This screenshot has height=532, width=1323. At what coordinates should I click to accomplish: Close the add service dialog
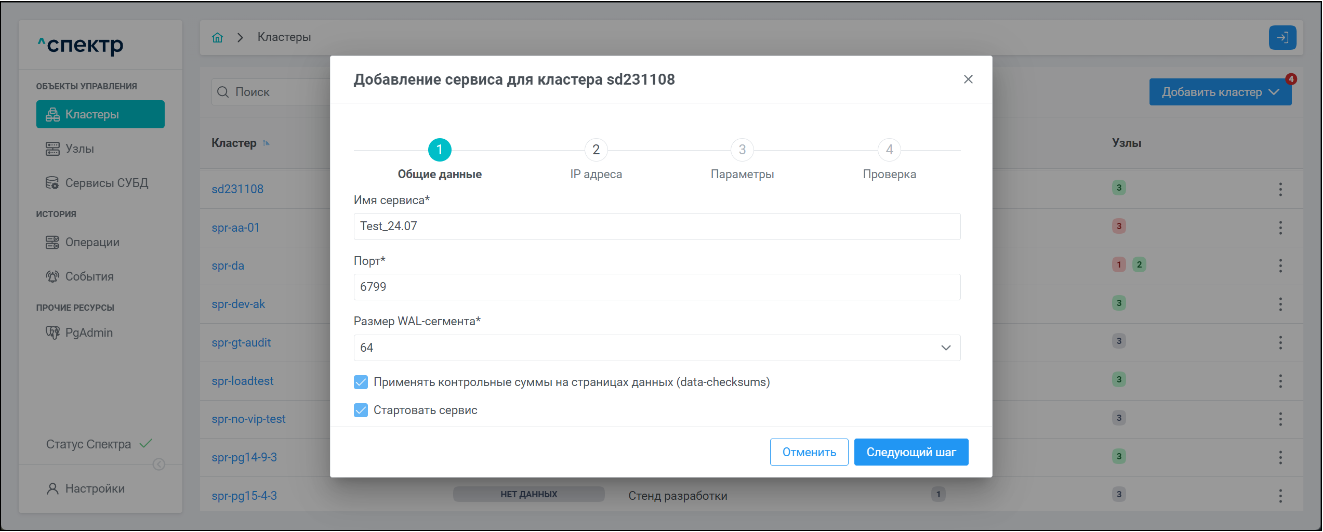(x=968, y=79)
